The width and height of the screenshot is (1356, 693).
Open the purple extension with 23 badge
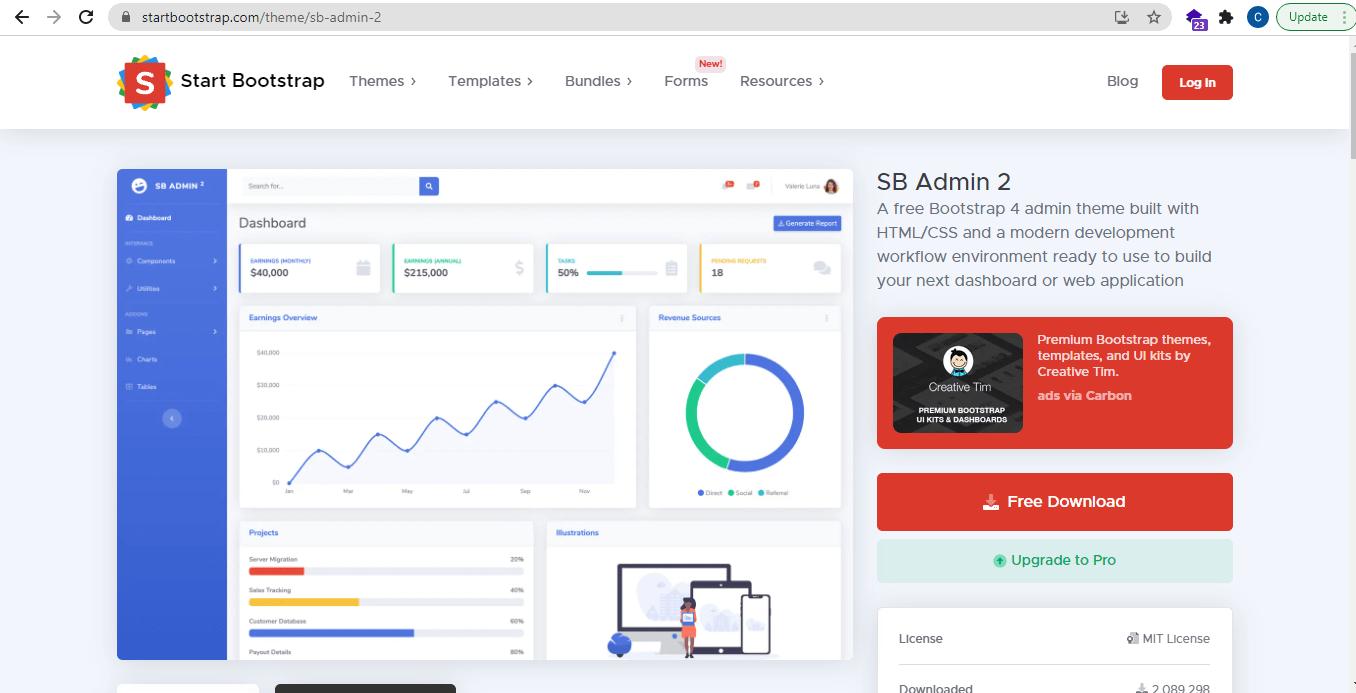click(x=1195, y=18)
